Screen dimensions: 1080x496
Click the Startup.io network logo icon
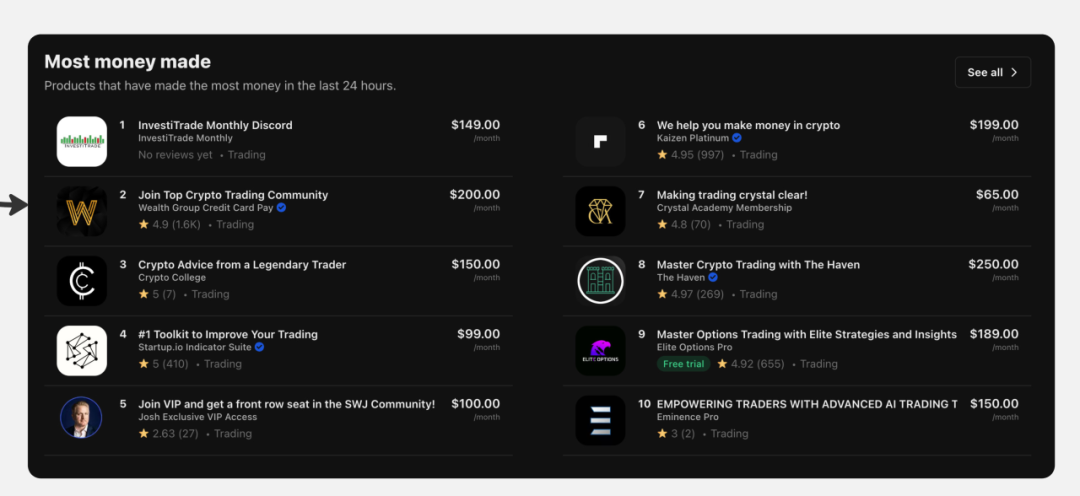click(82, 350)
